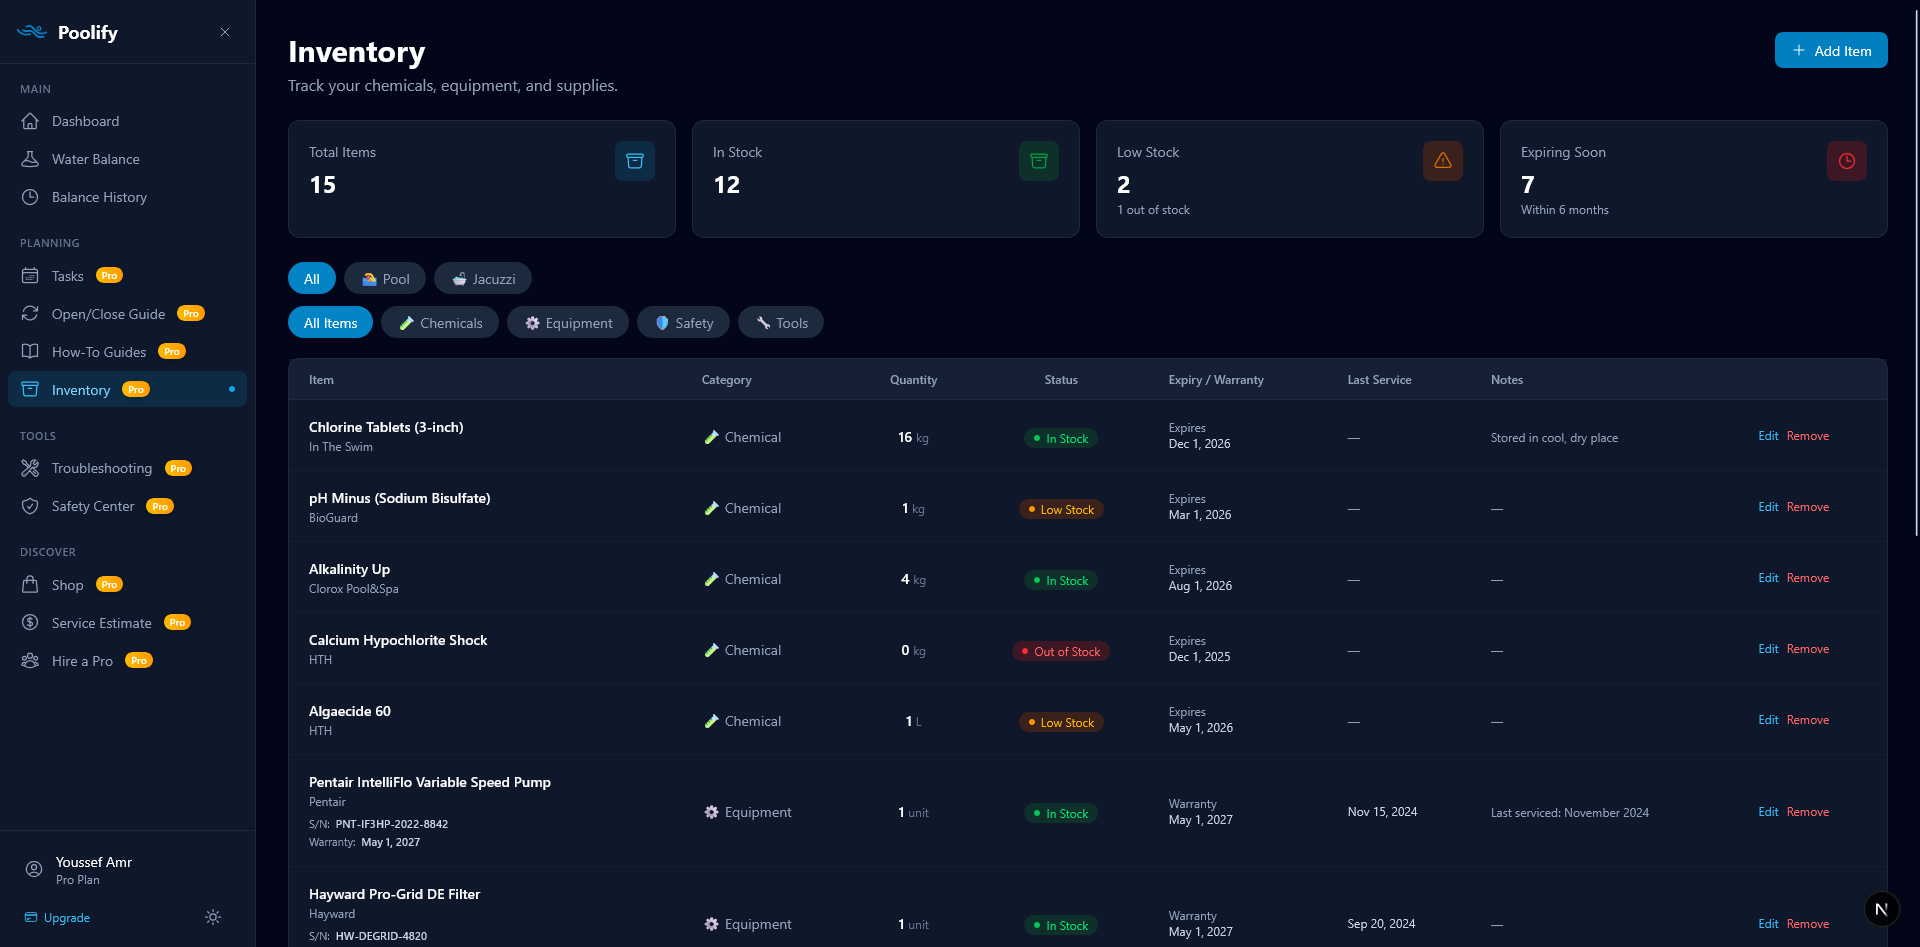Click the How-To Guides book icon
This screenshot has width=1920, height=947.
click(30, 351)
